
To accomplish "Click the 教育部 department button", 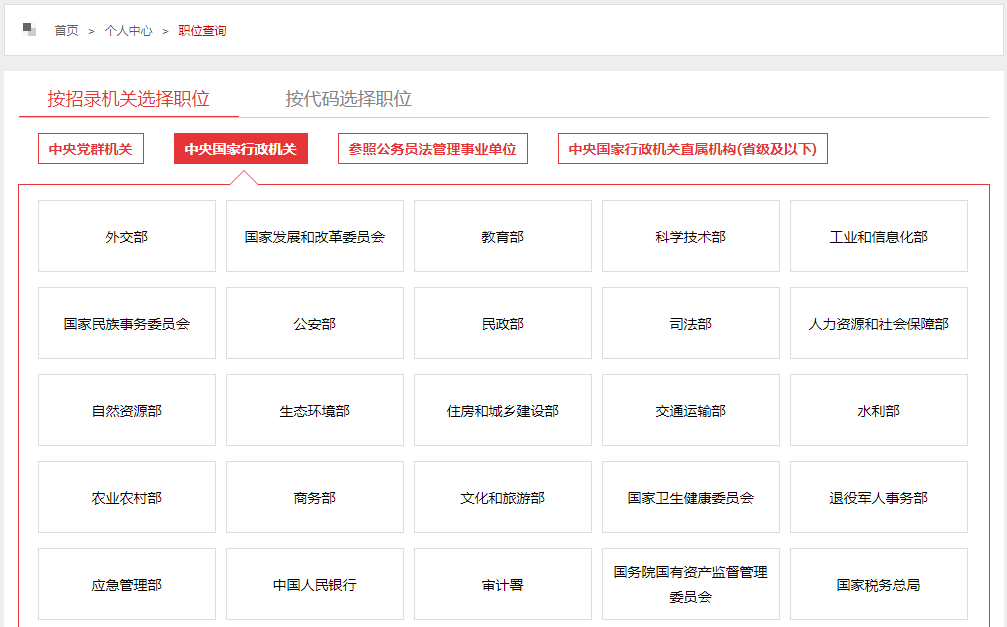I will click(x=502, y=236).
